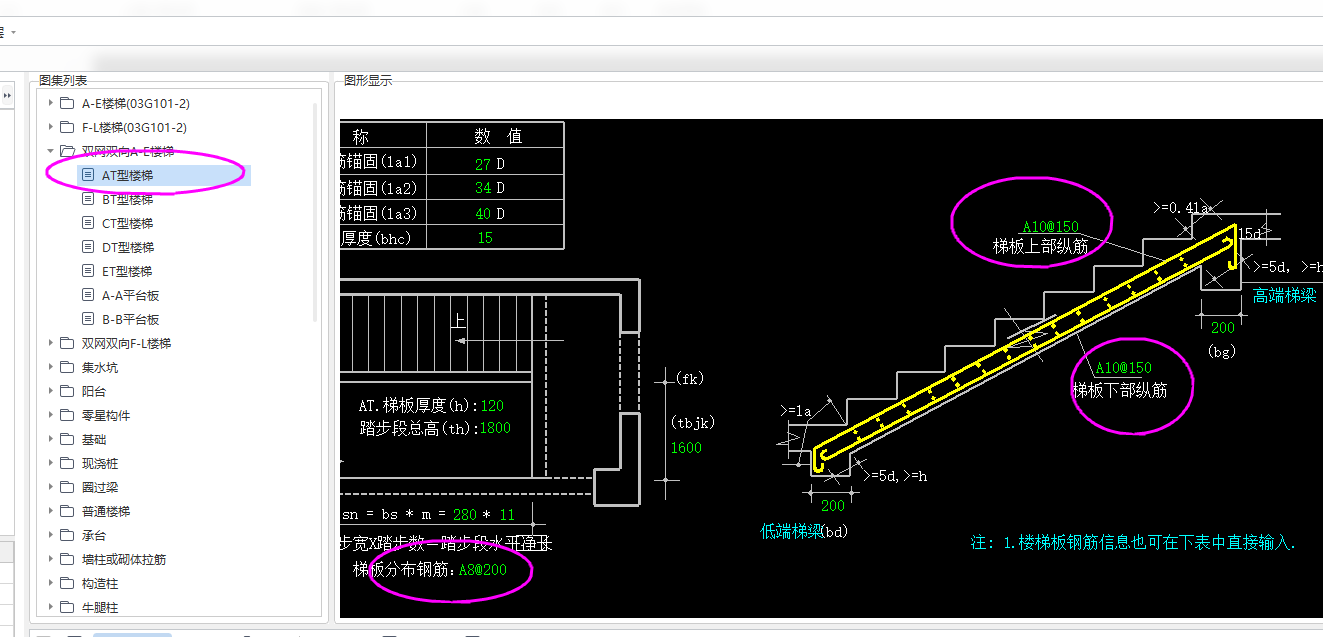Open the small dropdown arrow at top left
1323x637 pixels.
13,32
